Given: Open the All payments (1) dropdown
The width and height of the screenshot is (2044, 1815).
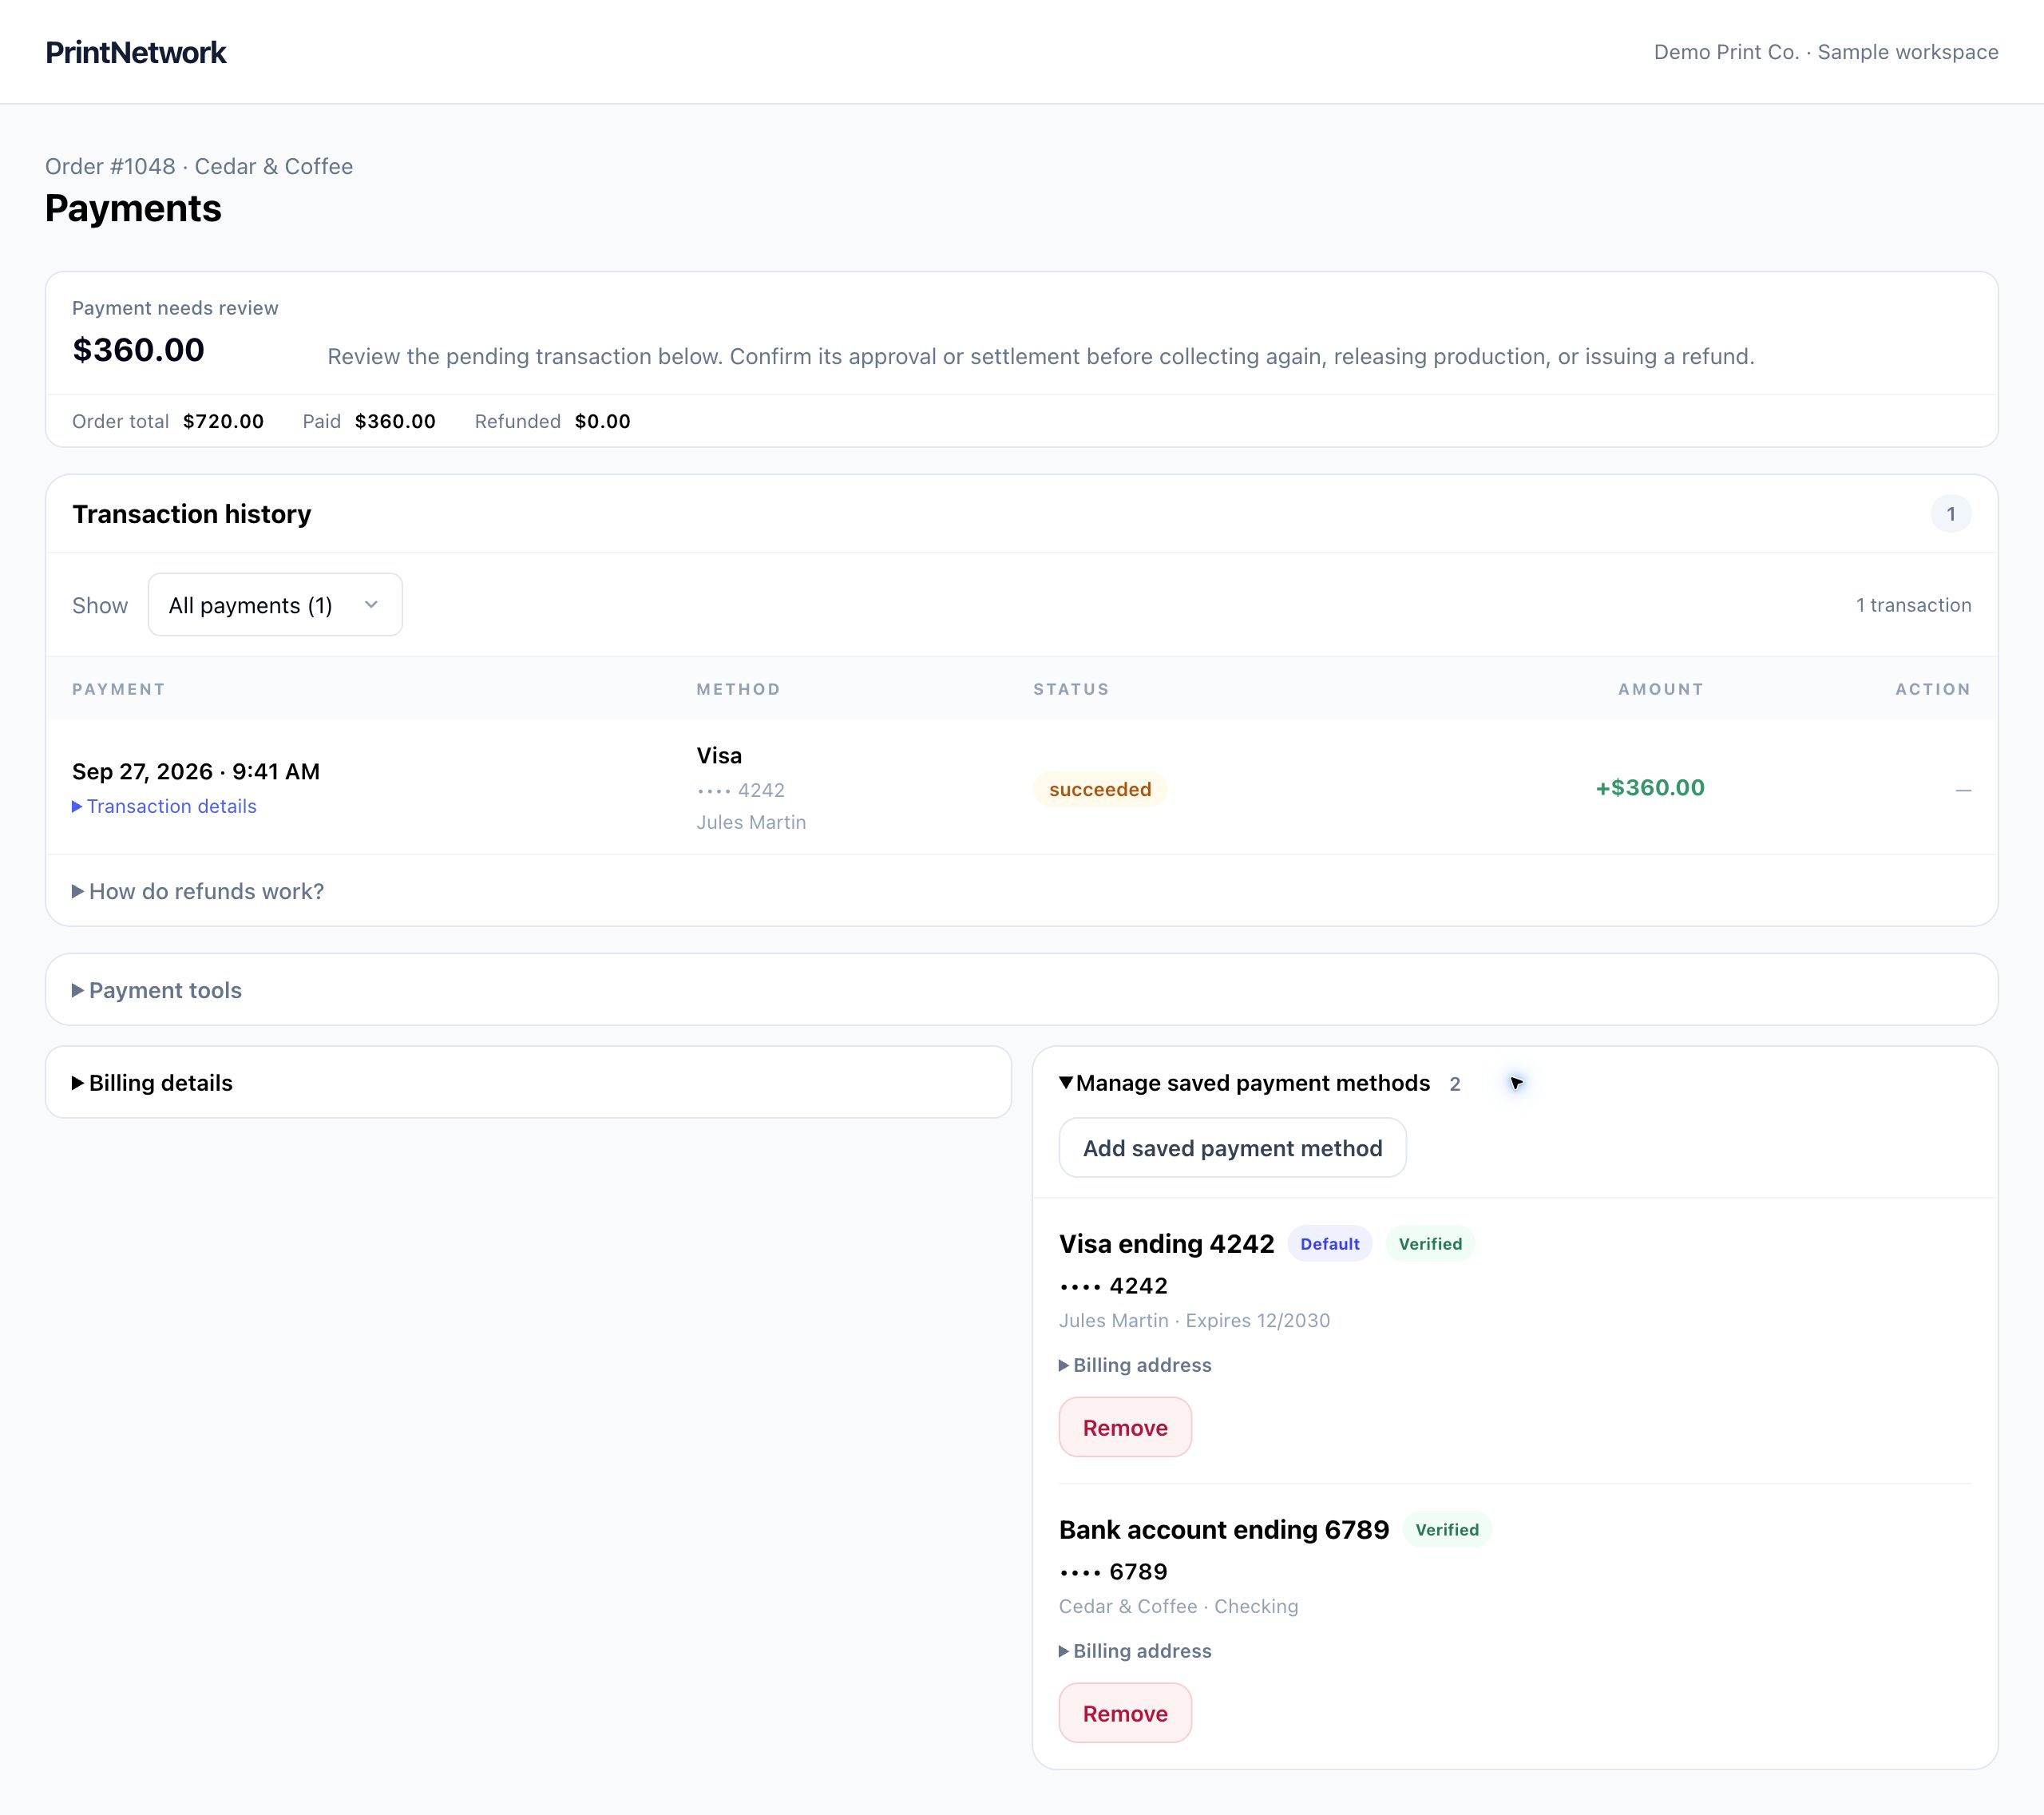Looking at the screenshot, I should 275,605.
